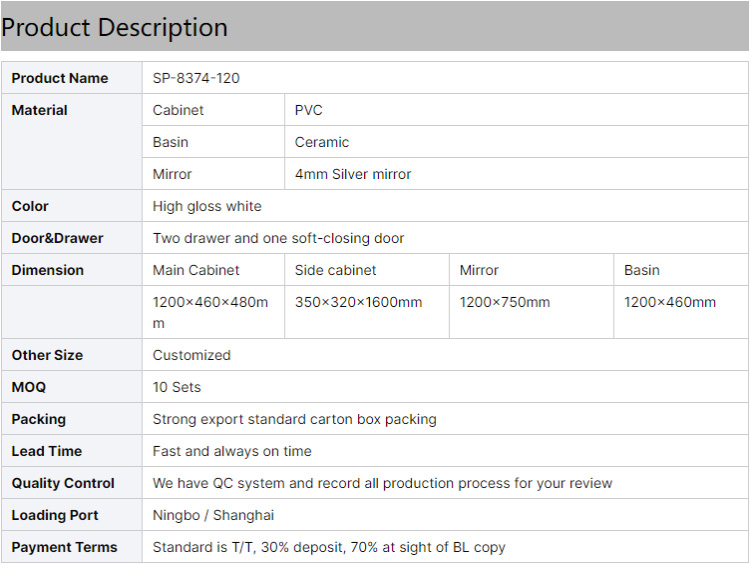Click the High gloss white color value
The image size is (750, 565).
(207, 206)
